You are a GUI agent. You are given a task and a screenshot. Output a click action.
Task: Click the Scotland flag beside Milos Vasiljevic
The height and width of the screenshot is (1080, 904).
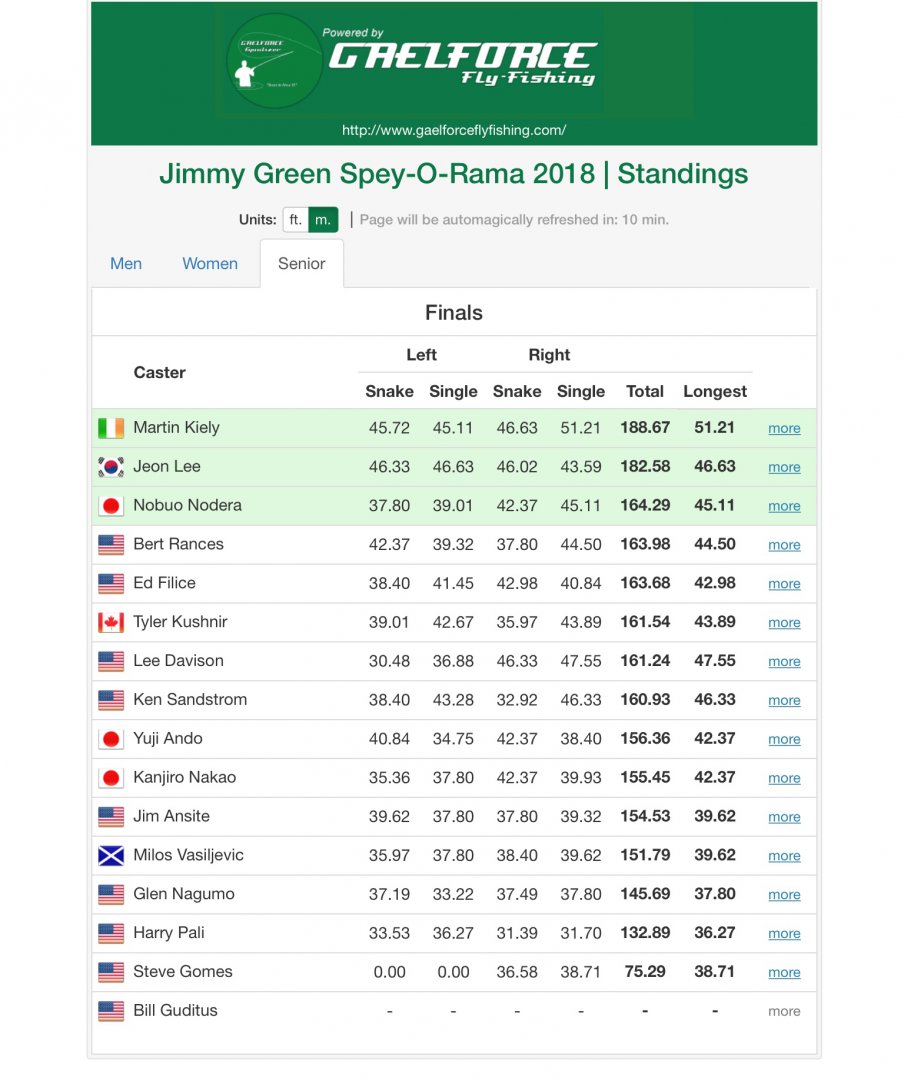pos(111,856)
